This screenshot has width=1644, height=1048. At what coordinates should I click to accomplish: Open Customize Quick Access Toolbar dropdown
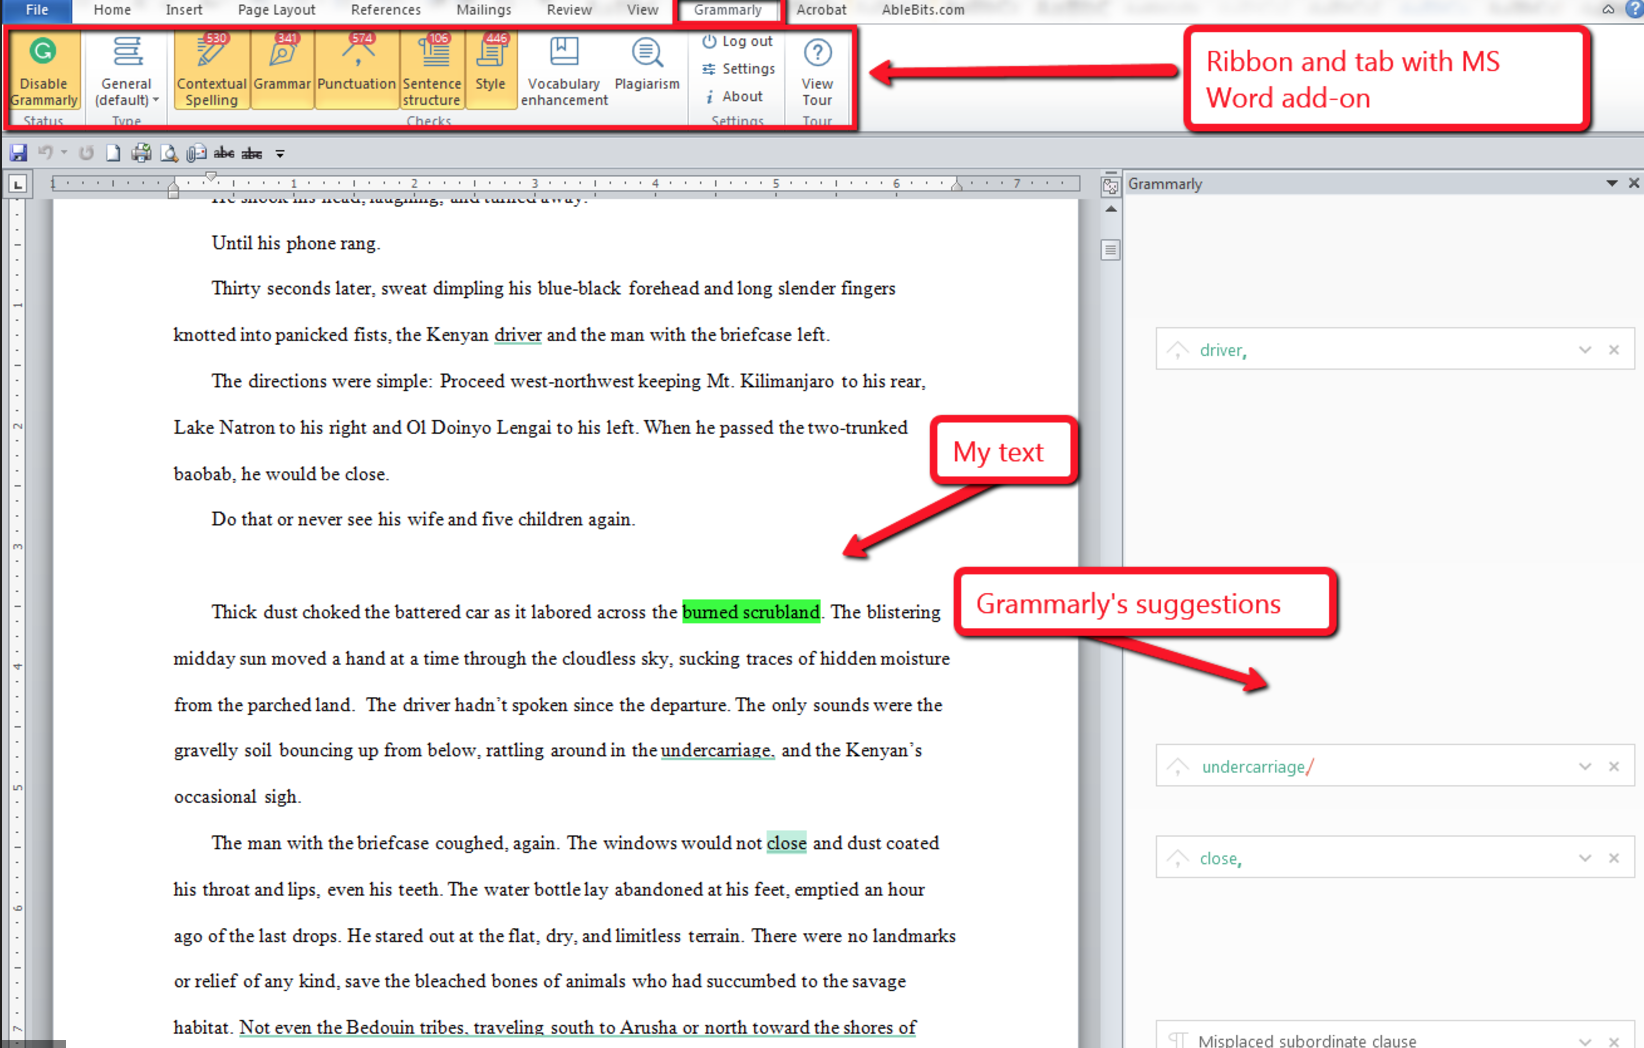[280, 154]
